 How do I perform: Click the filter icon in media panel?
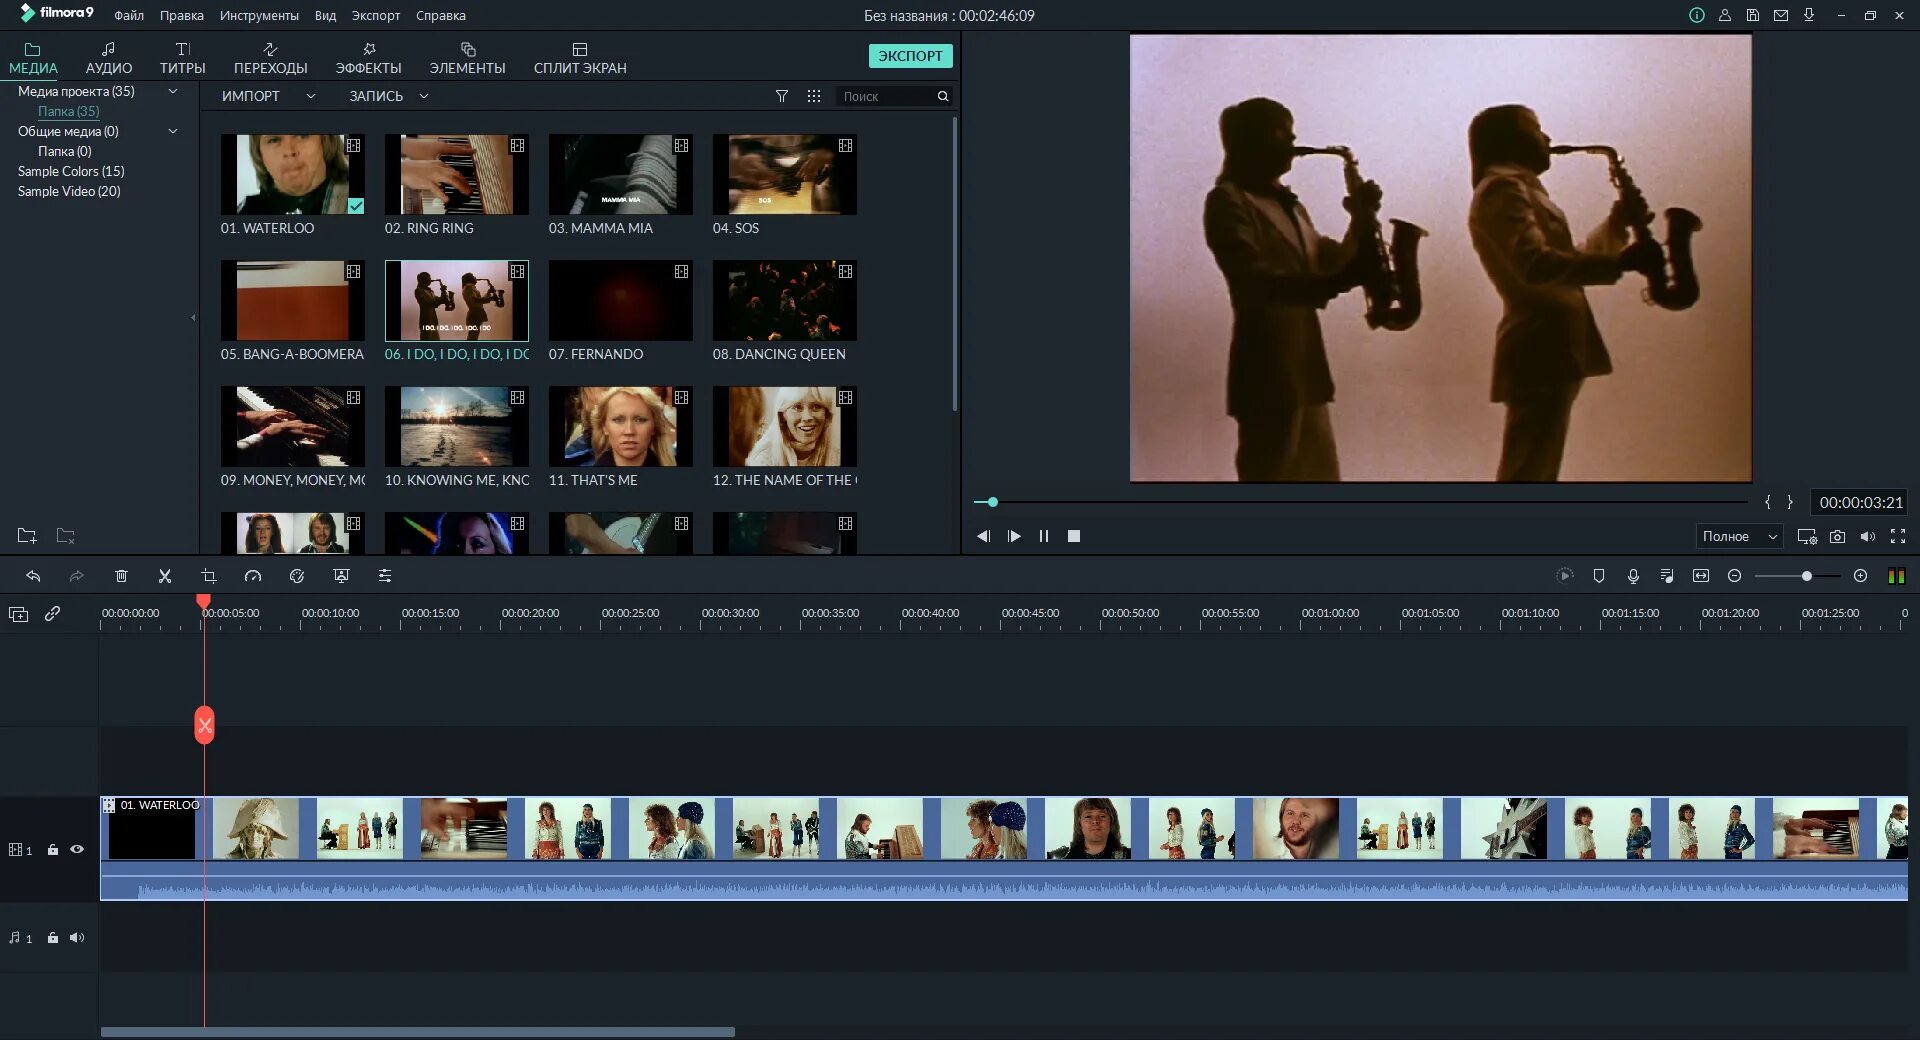click(x=782, y=96)
